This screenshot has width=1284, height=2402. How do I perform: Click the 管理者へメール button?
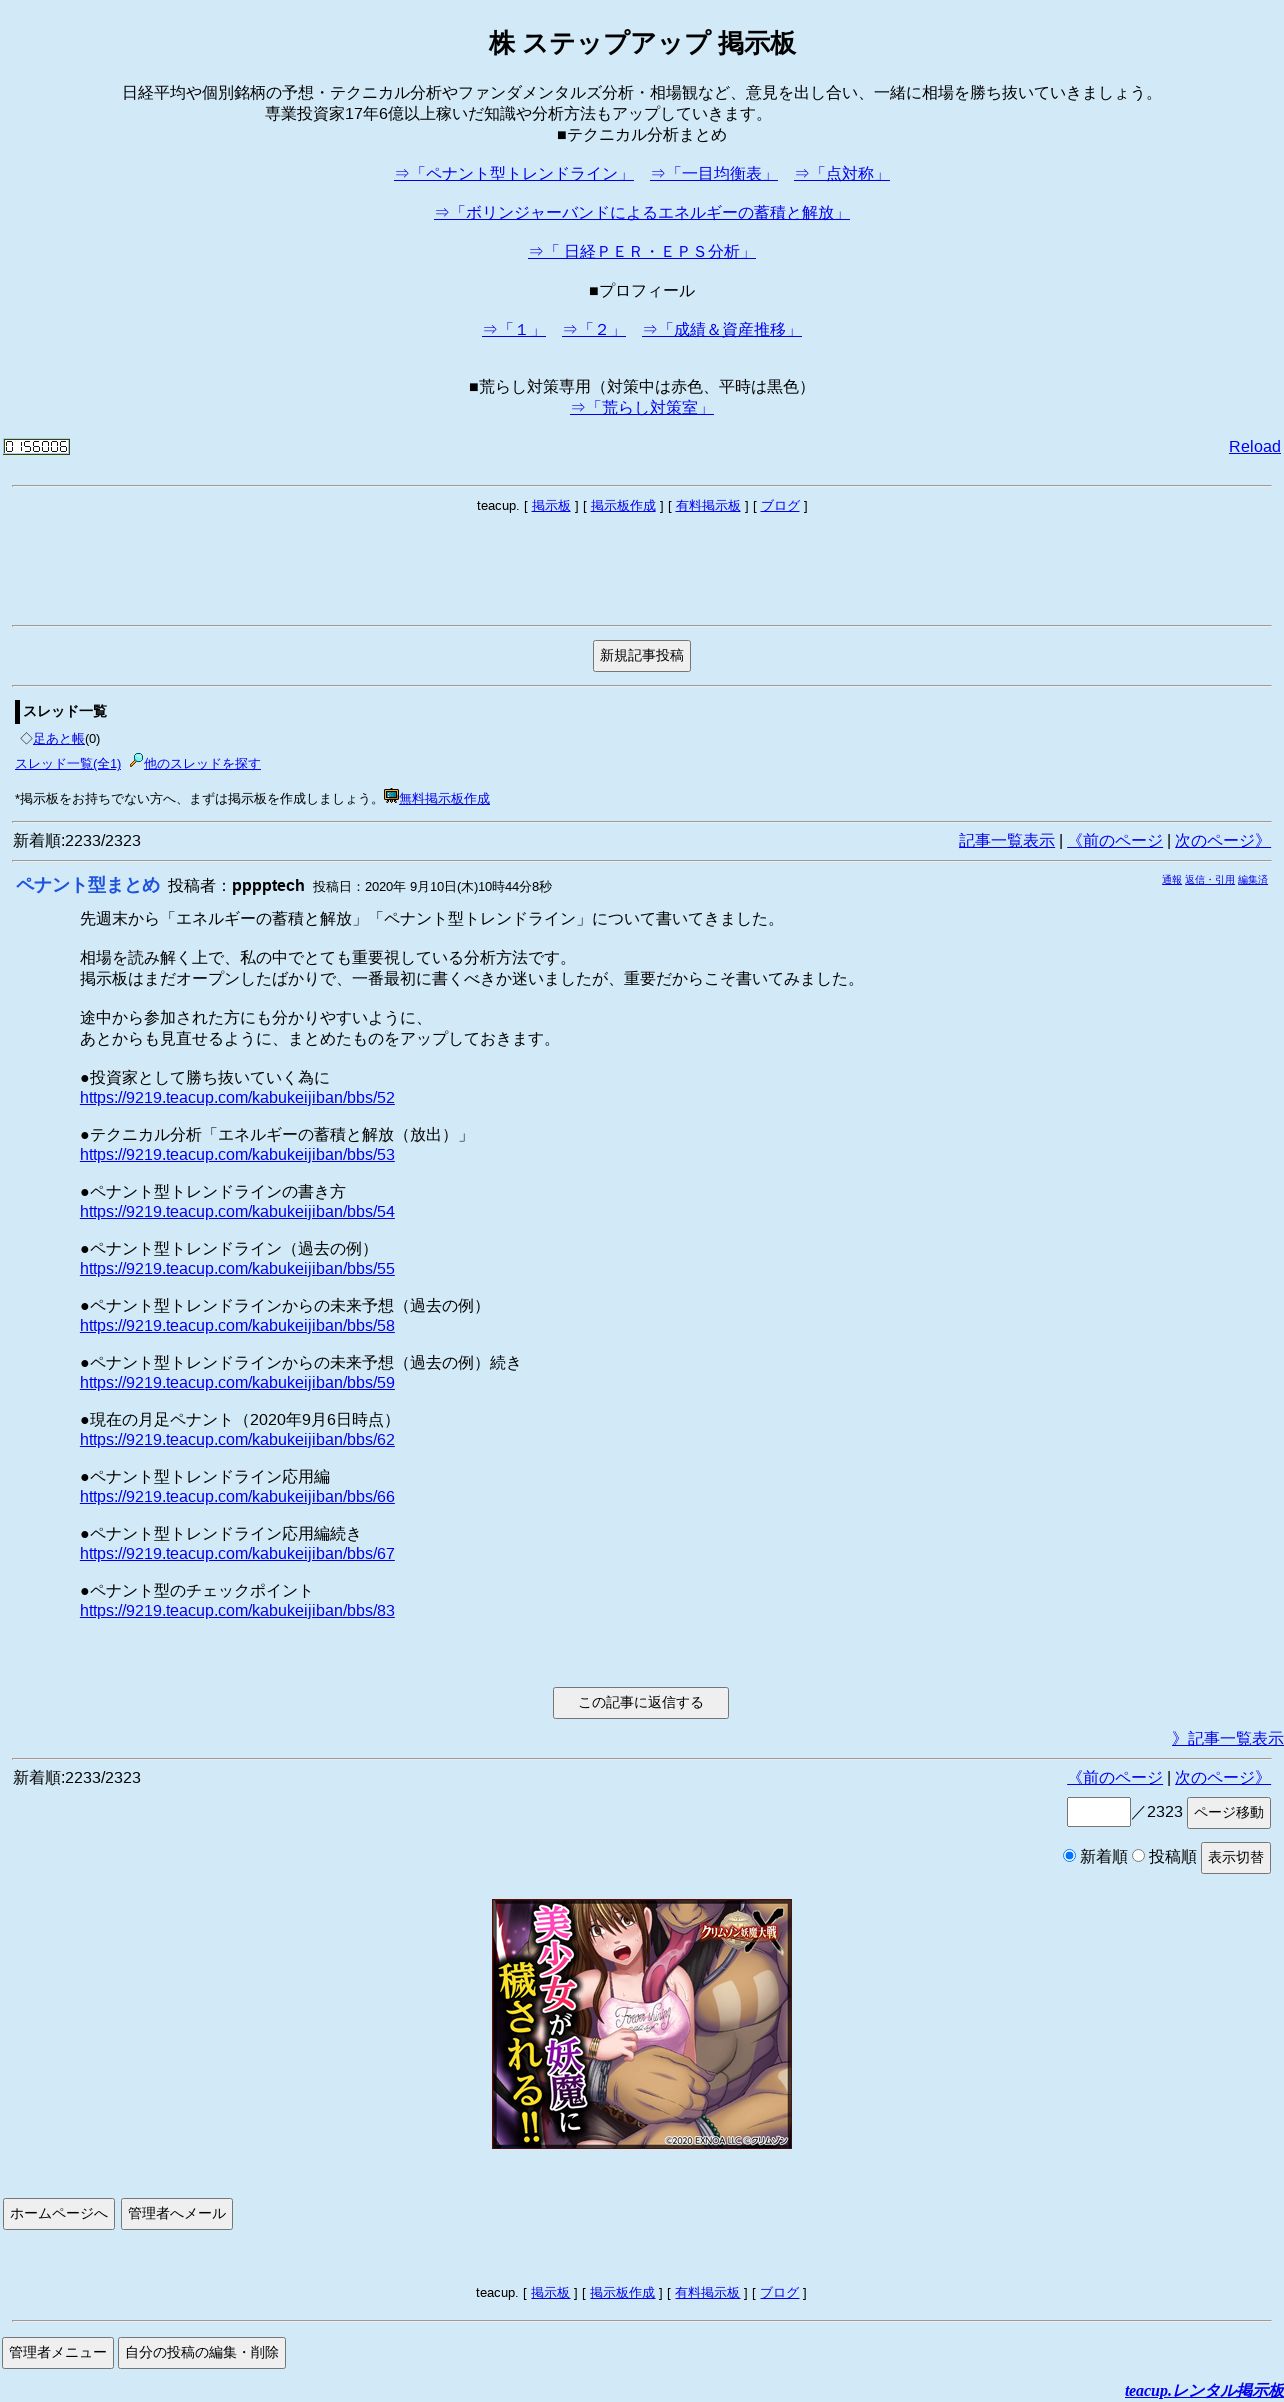pos(177,2214)
